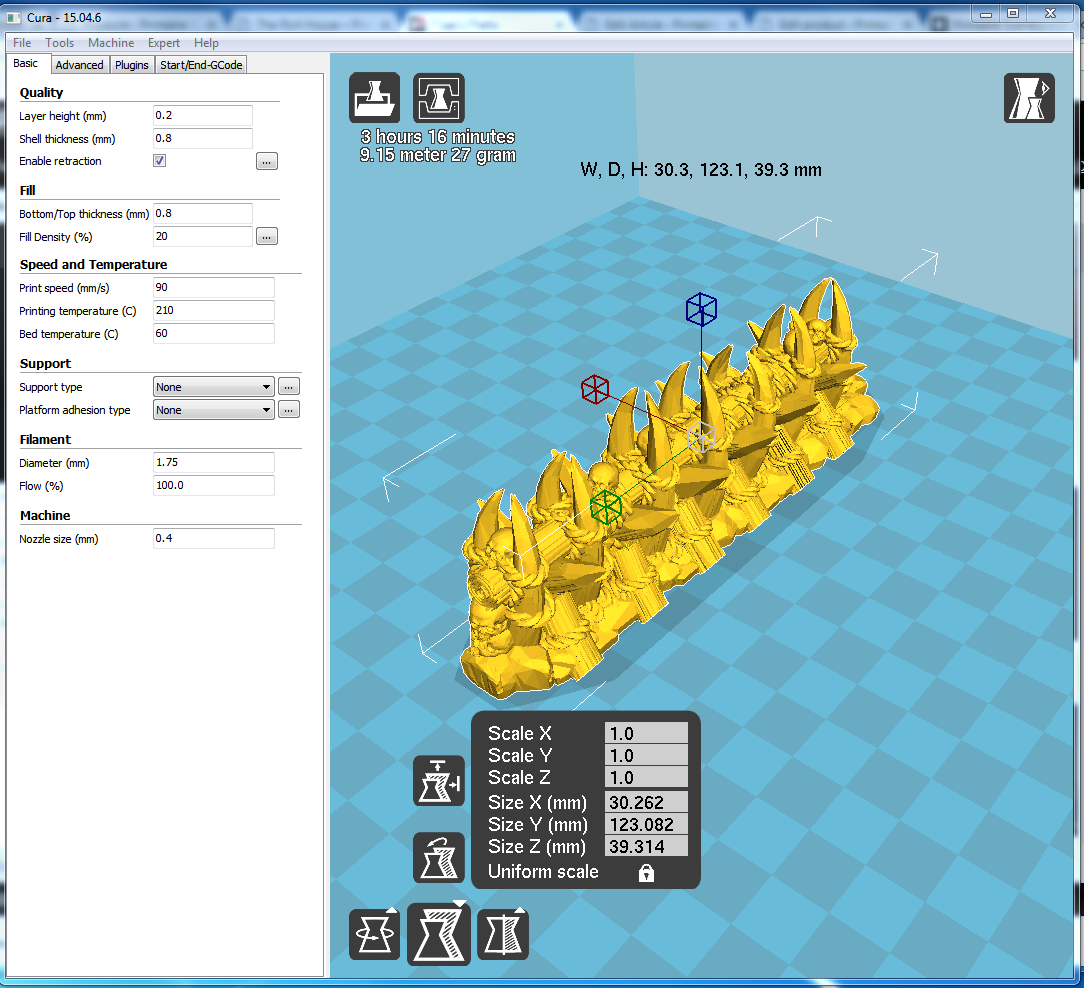Click the ... button next to Support type
1084x988 pixels.
(288, 387)
